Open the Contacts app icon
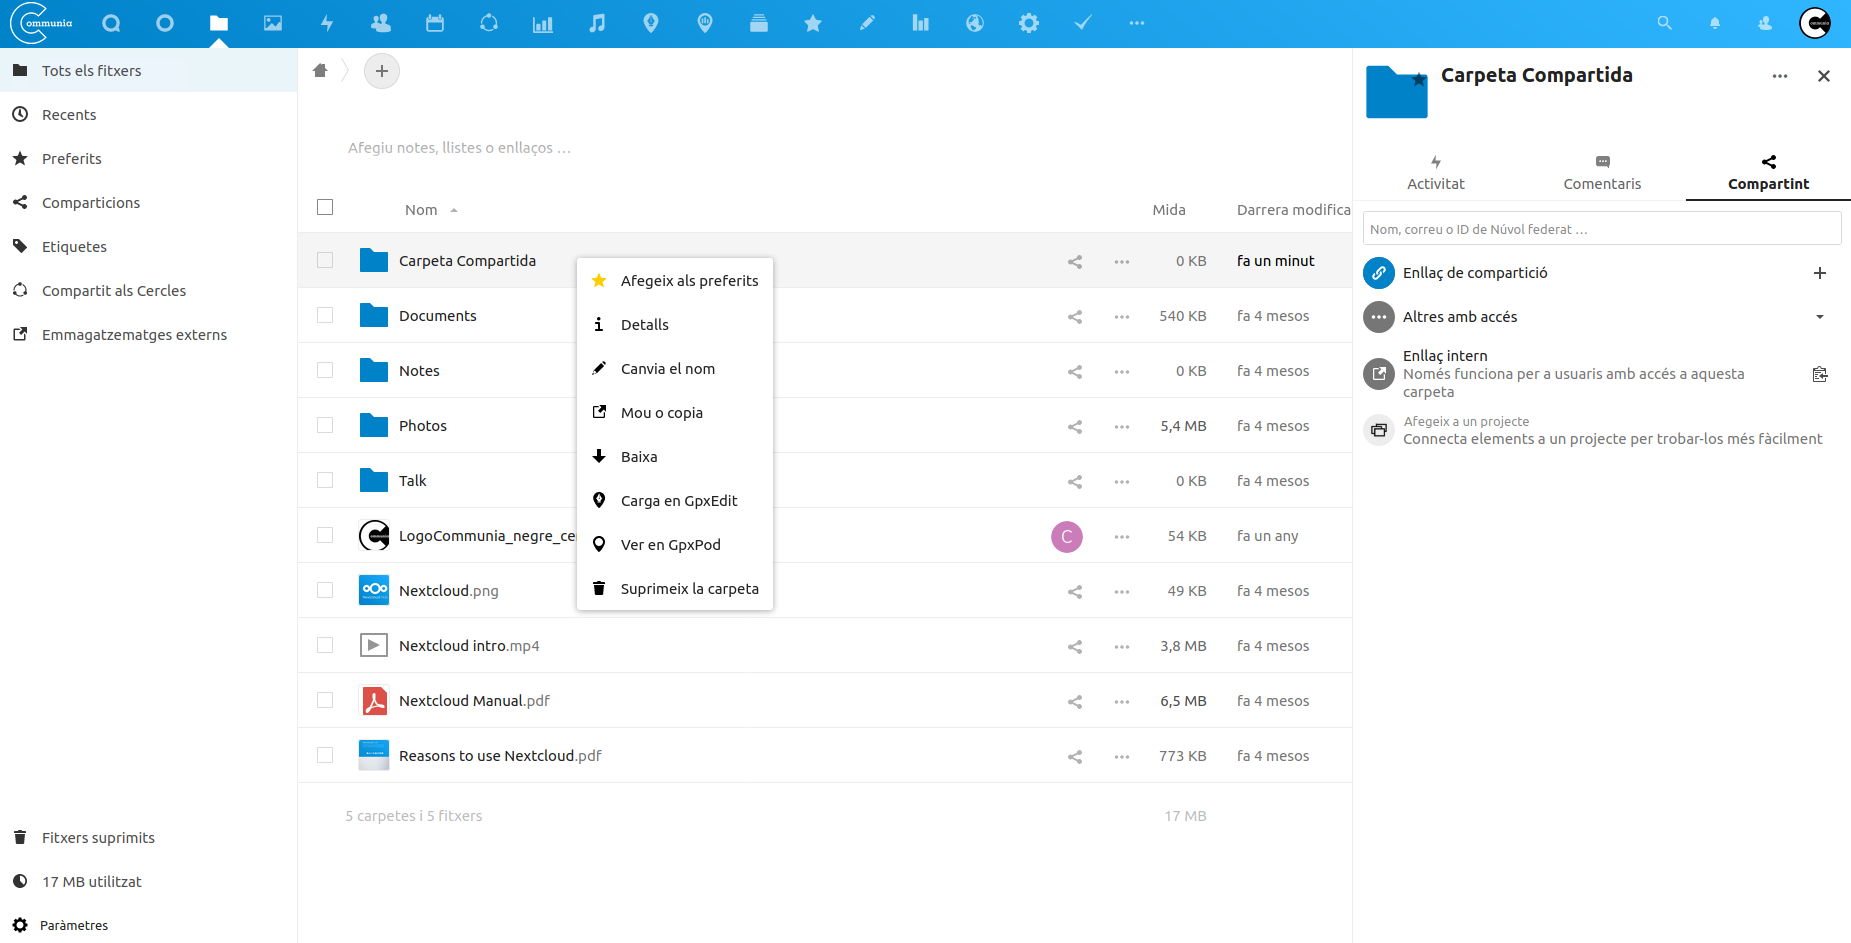The image size is (1851, 943). click(x=381, y=23)
